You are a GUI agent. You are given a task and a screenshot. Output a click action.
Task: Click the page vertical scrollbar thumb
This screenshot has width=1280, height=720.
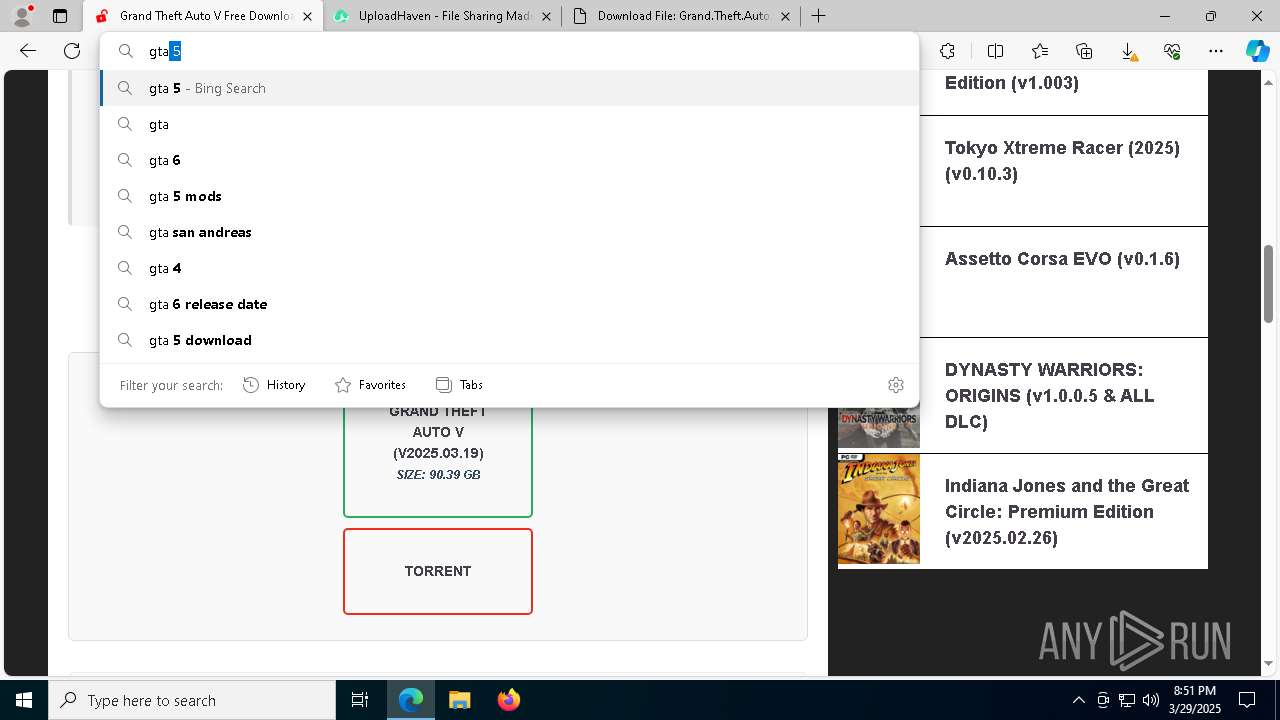(x=1268, y=284)
